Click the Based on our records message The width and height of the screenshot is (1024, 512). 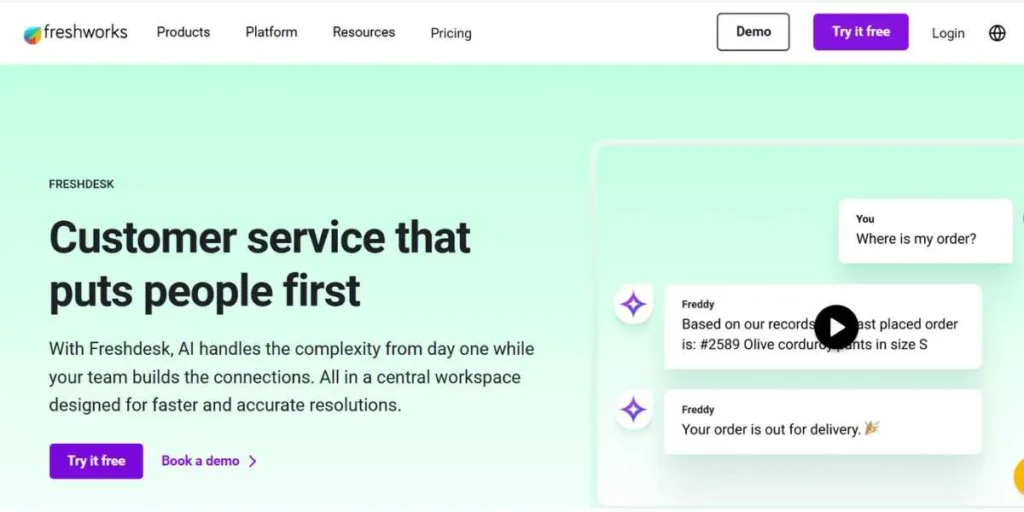point(823,327)
